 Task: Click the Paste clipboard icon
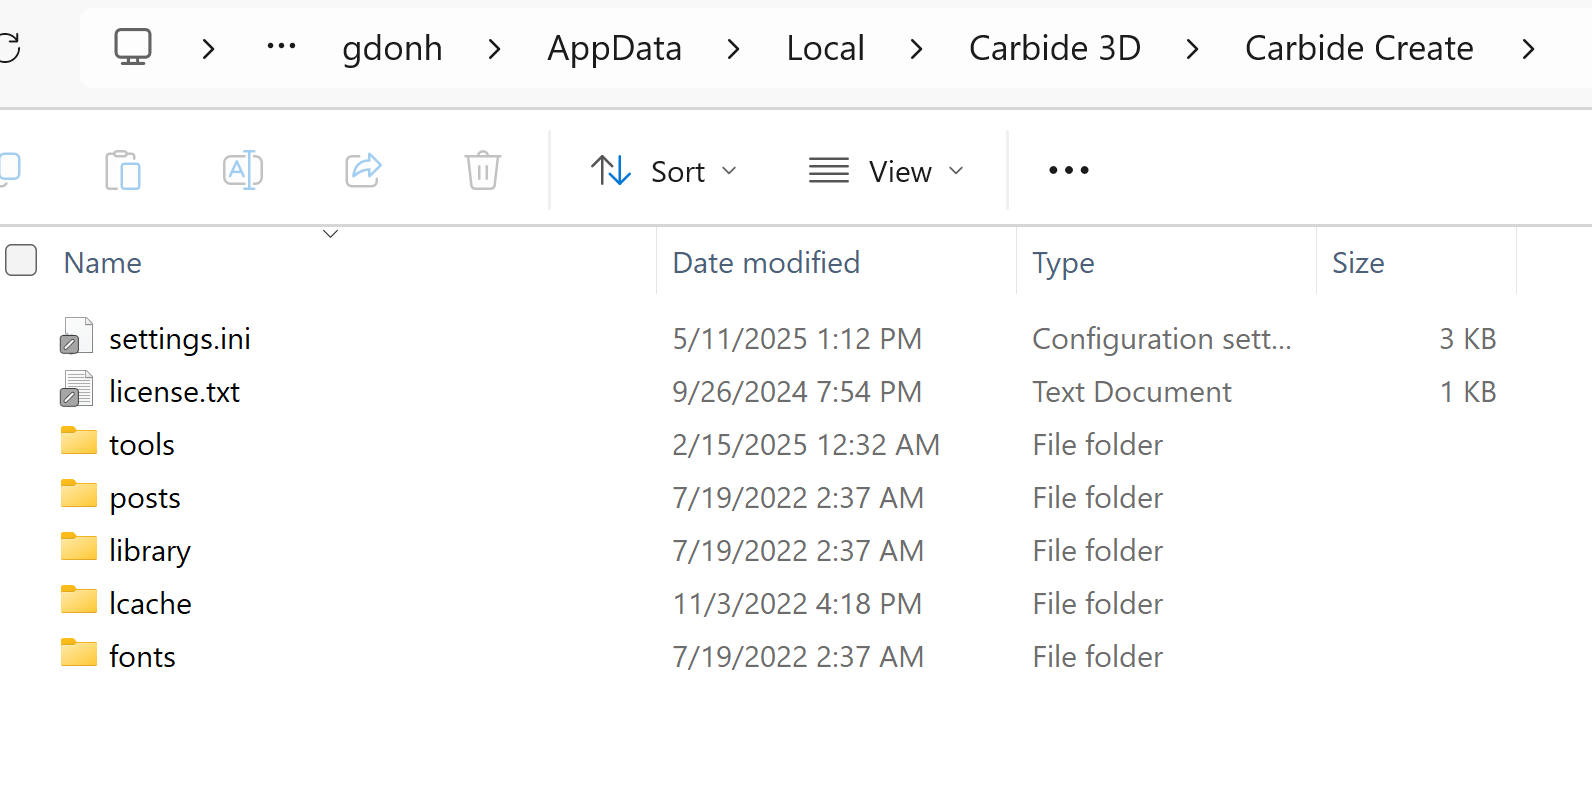123,170
